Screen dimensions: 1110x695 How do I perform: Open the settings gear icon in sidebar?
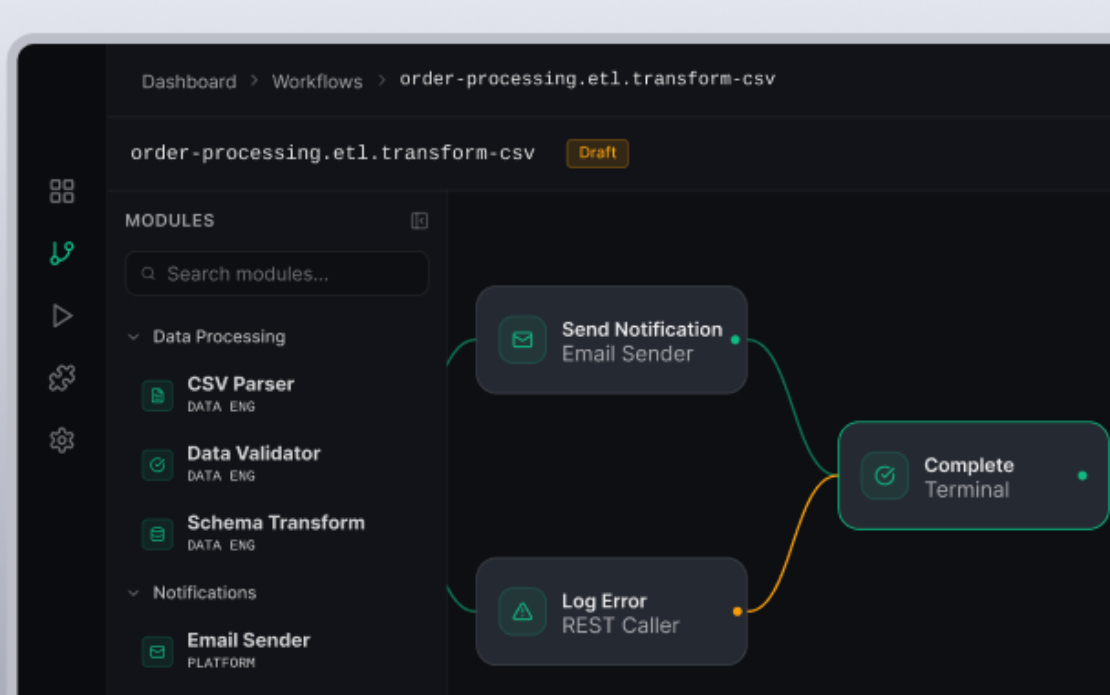[62, 440]
